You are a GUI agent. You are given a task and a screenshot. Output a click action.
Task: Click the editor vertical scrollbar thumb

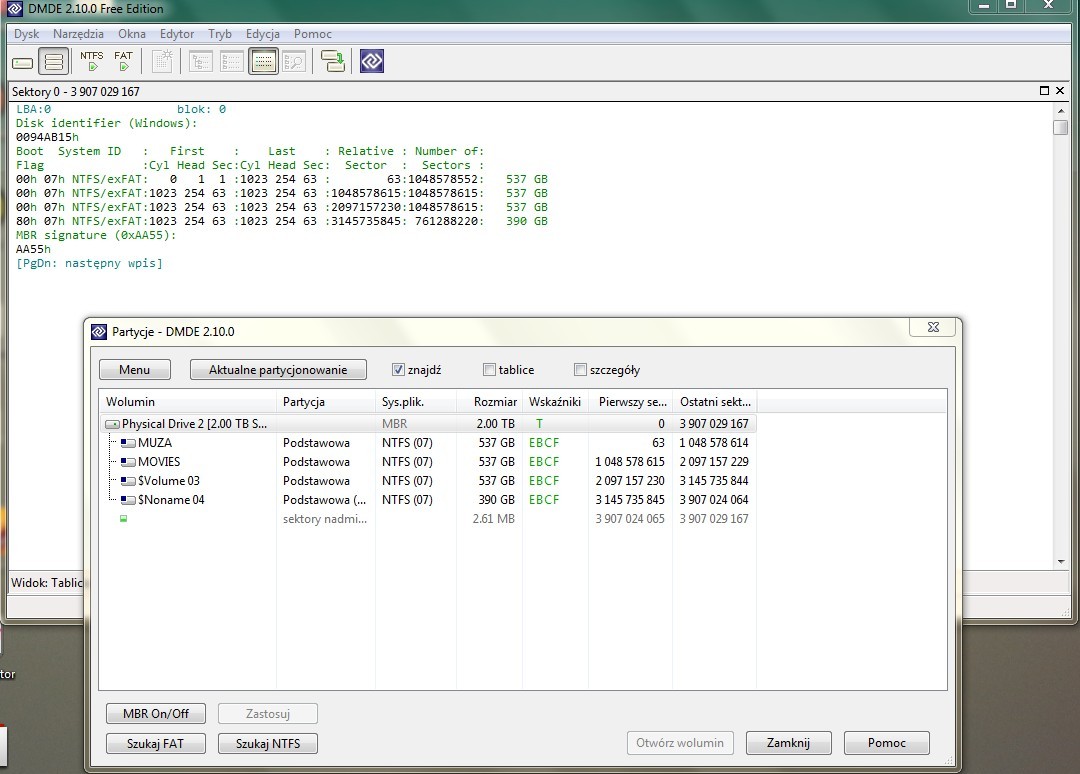click(1061, 127)
